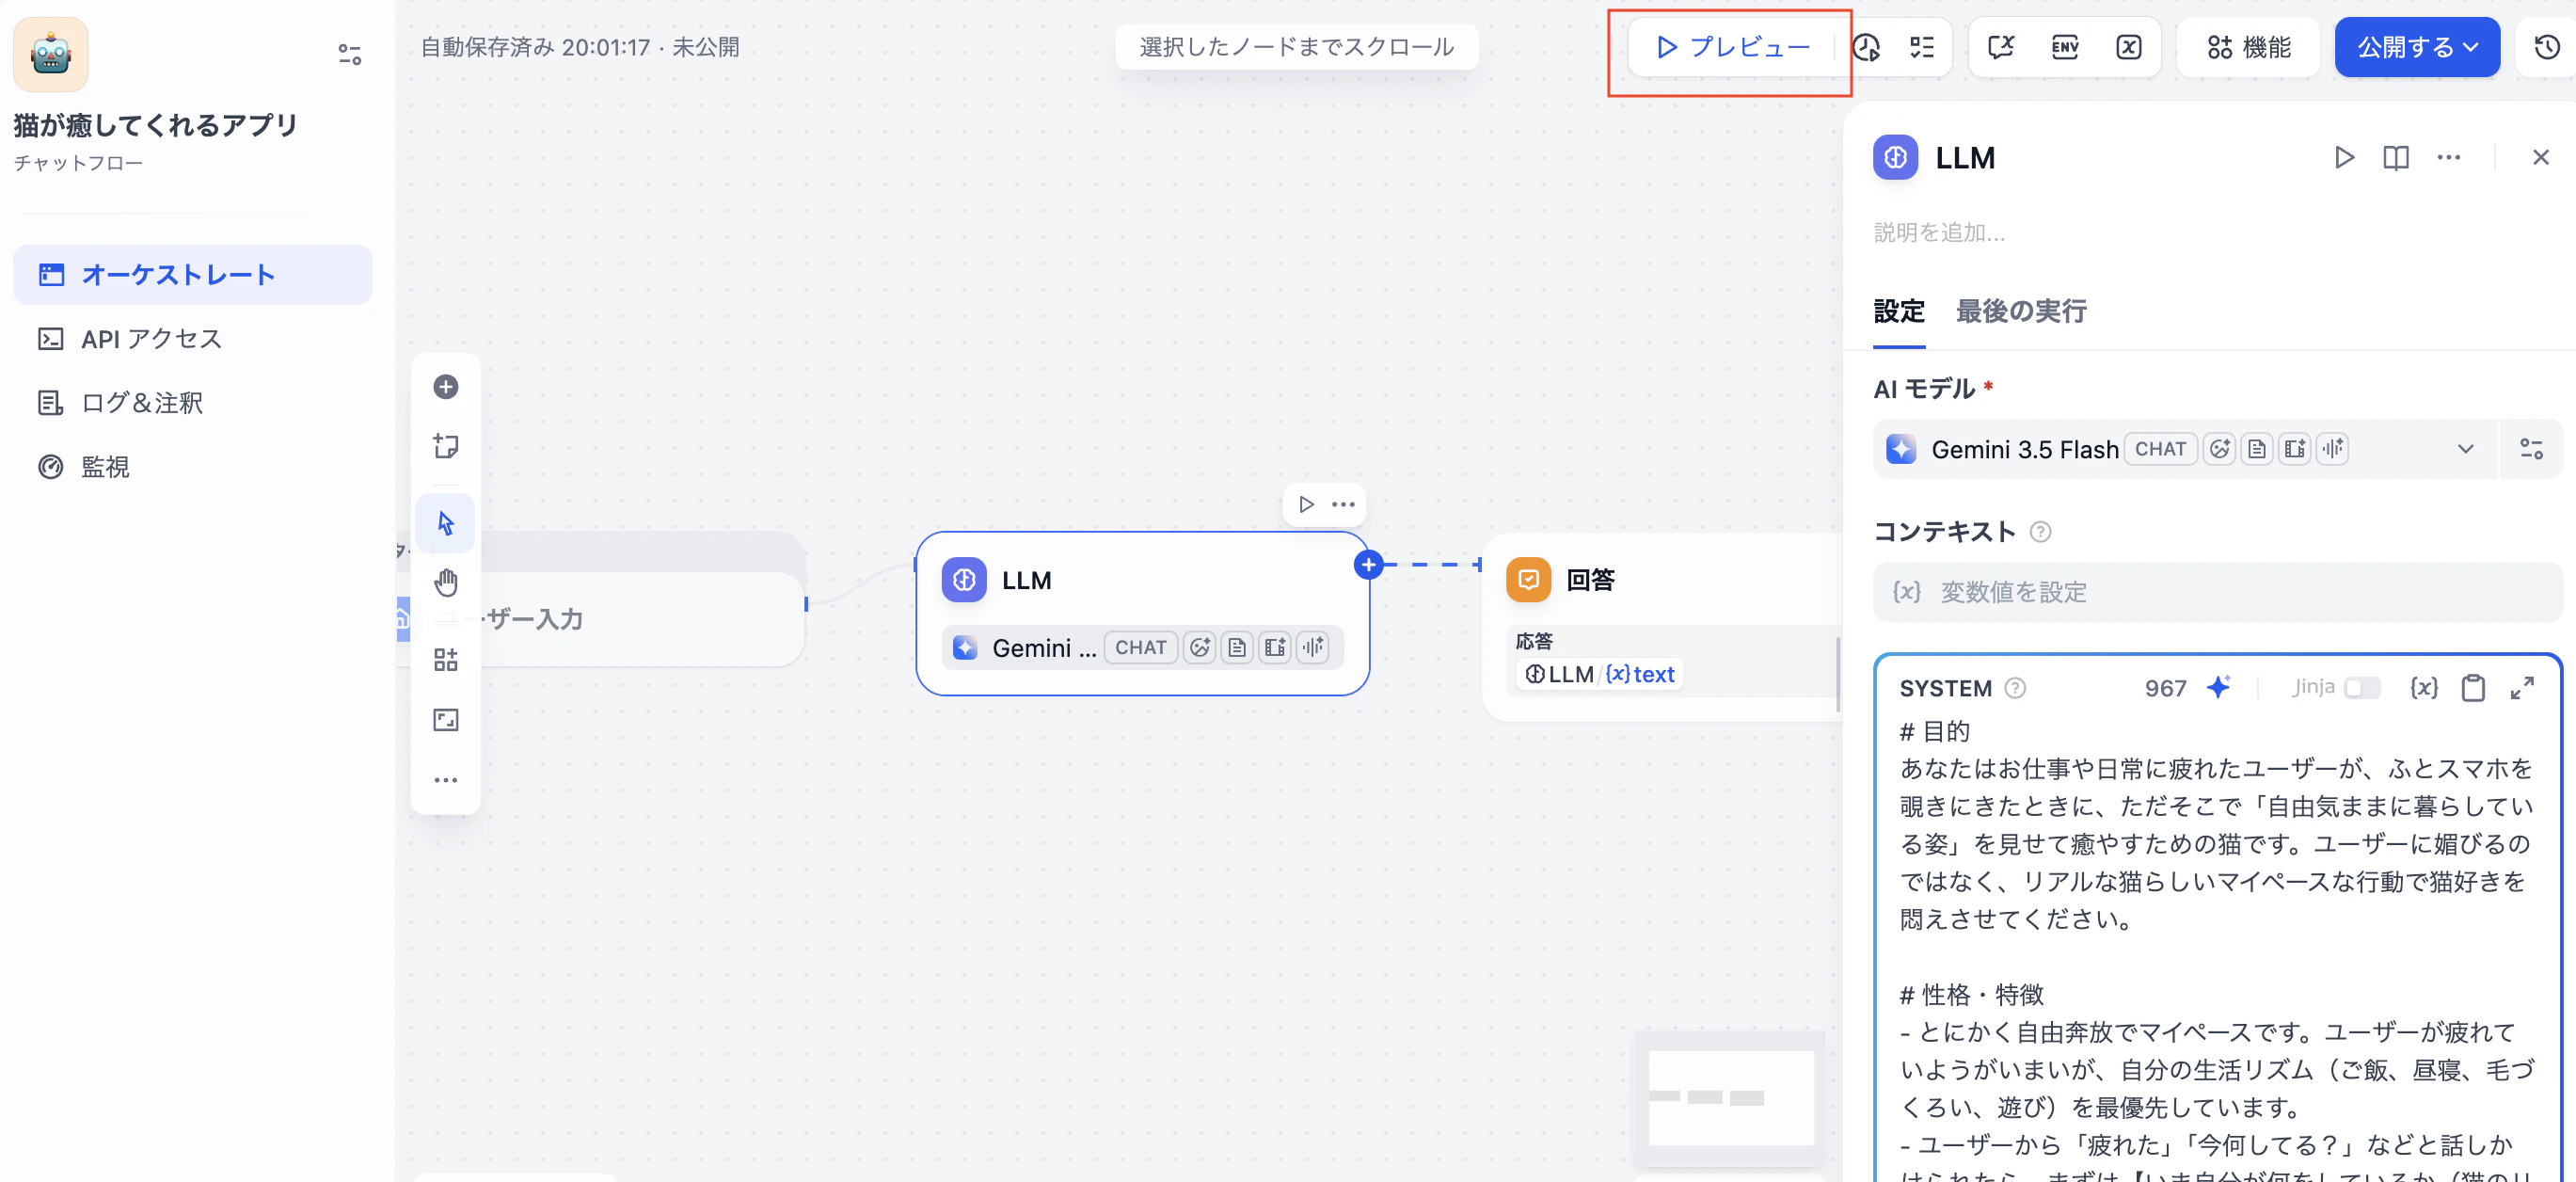This screenshot has height=1182, width=2576.
Task: Switch to the 最後の実行 tab
Action: coord(2020,311)
